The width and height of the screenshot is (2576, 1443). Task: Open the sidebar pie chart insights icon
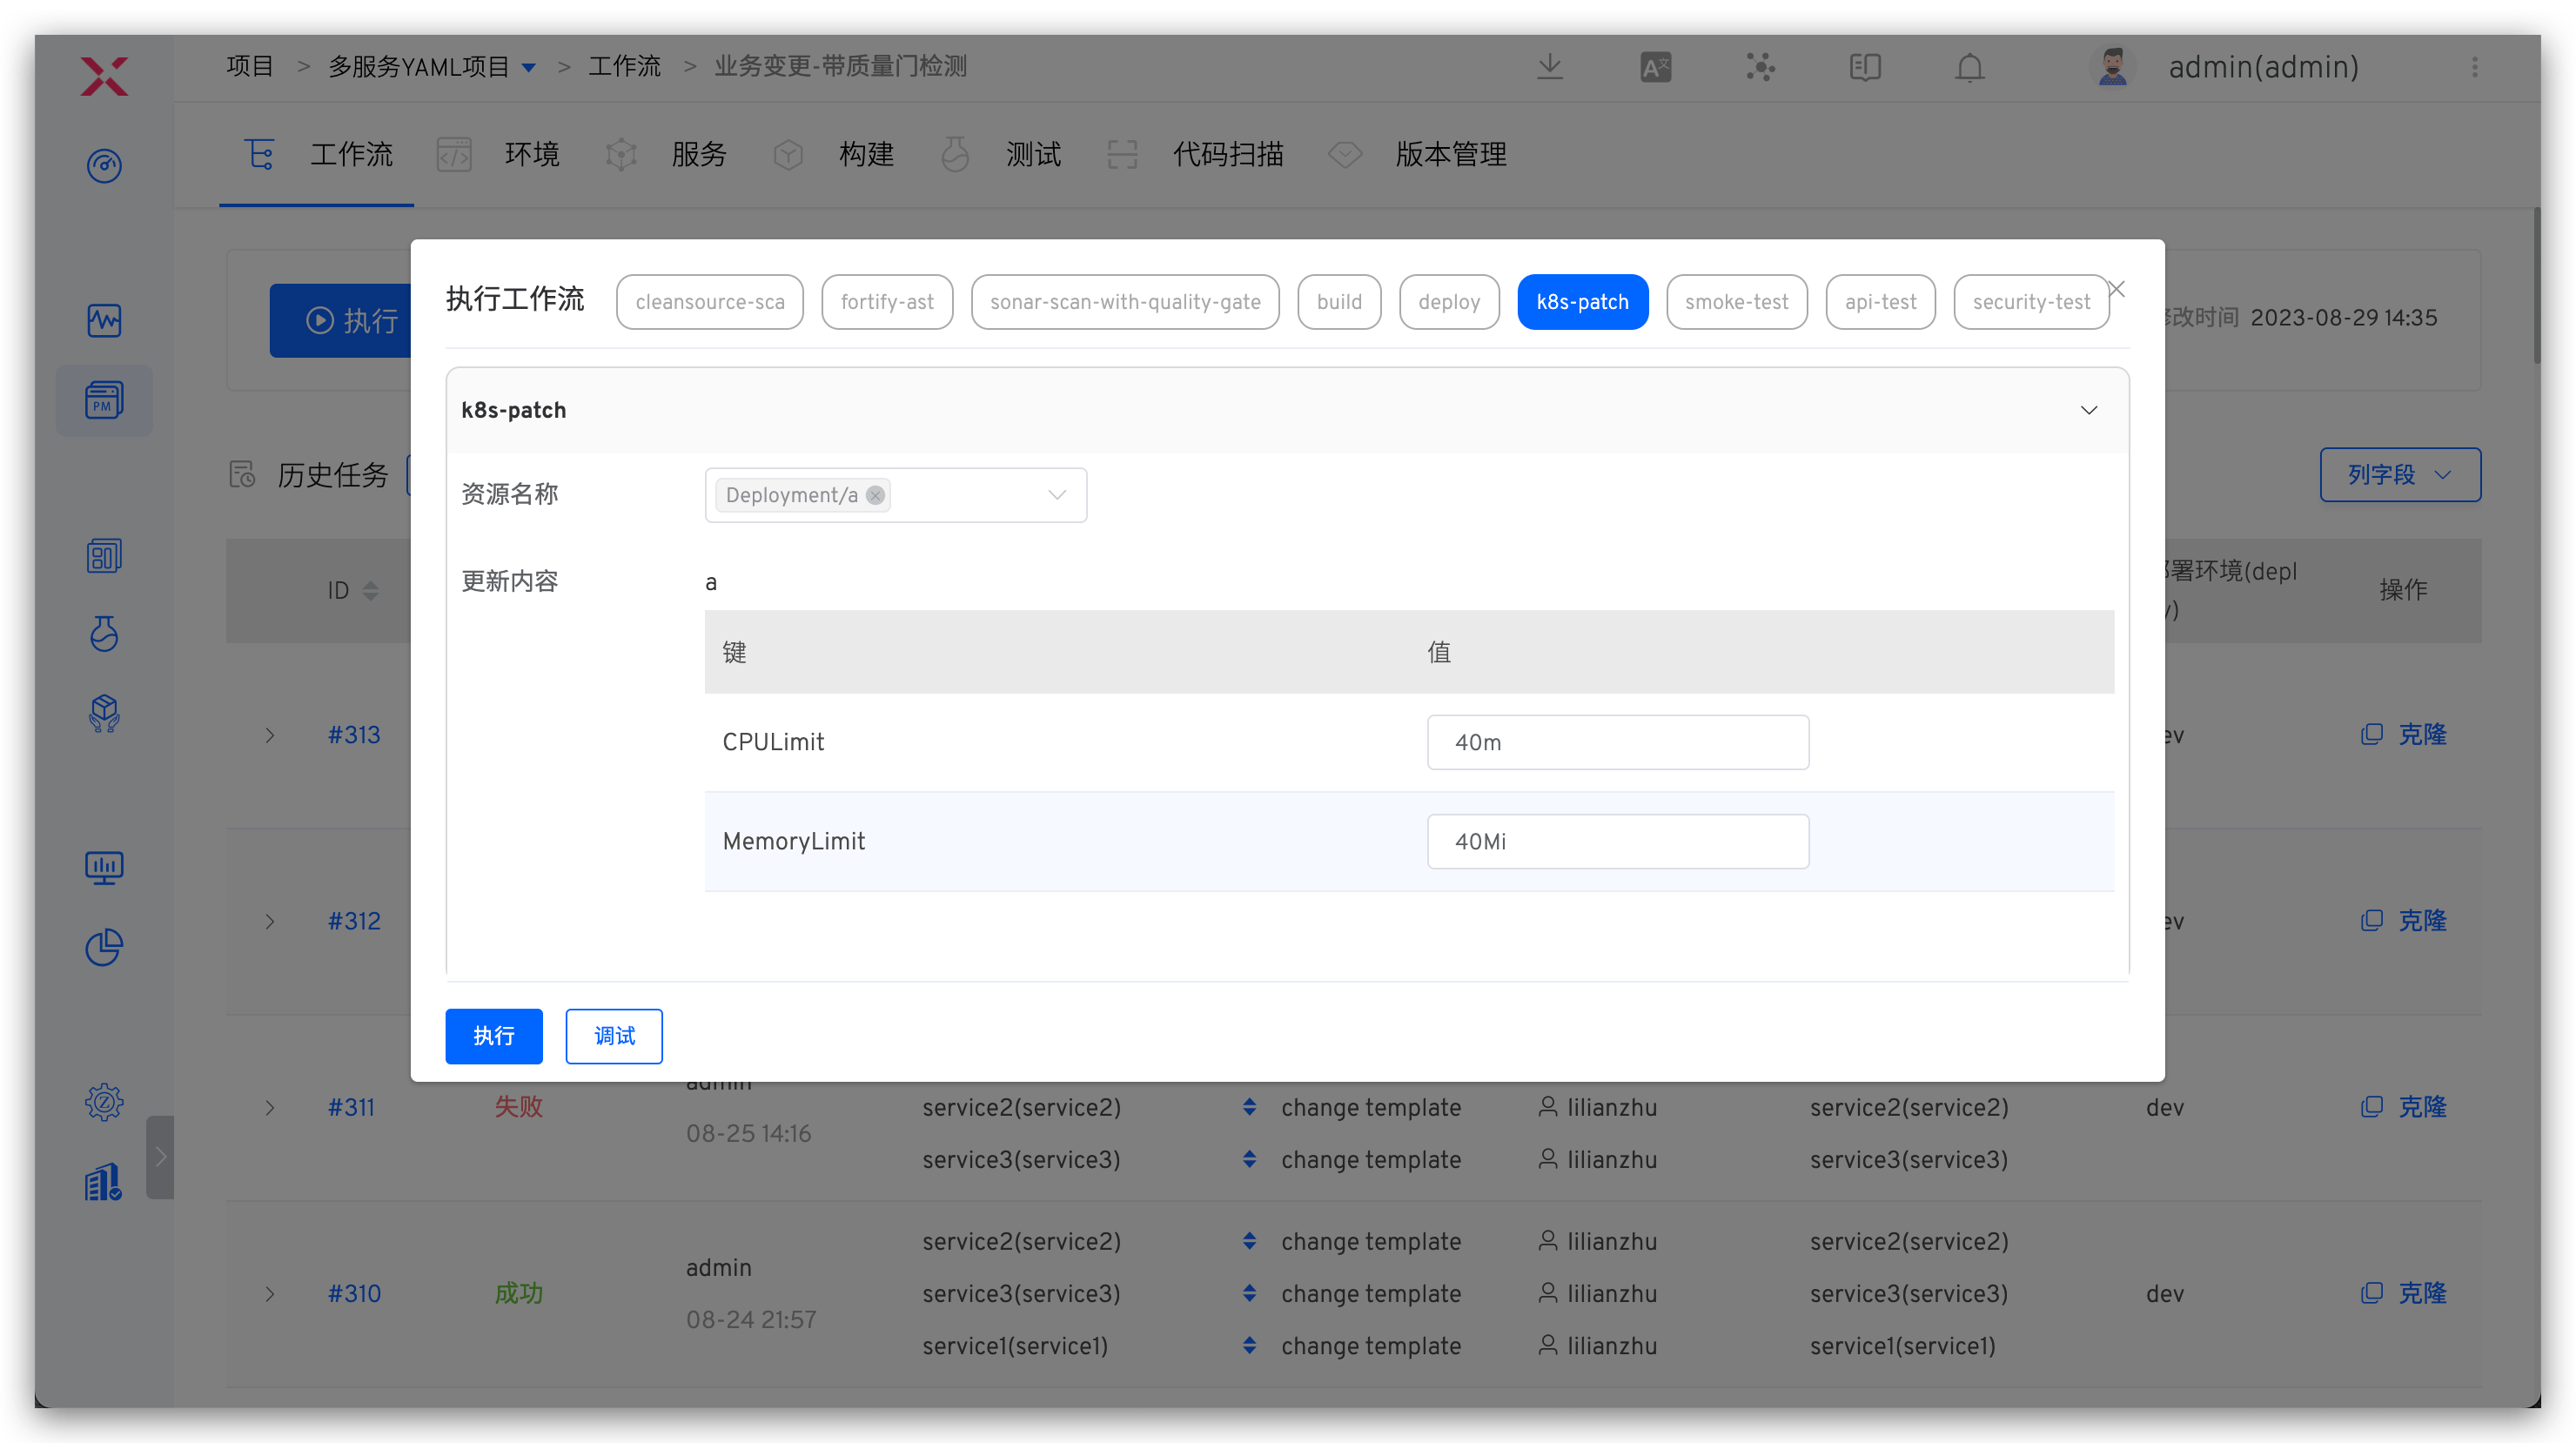click(104, 948)
